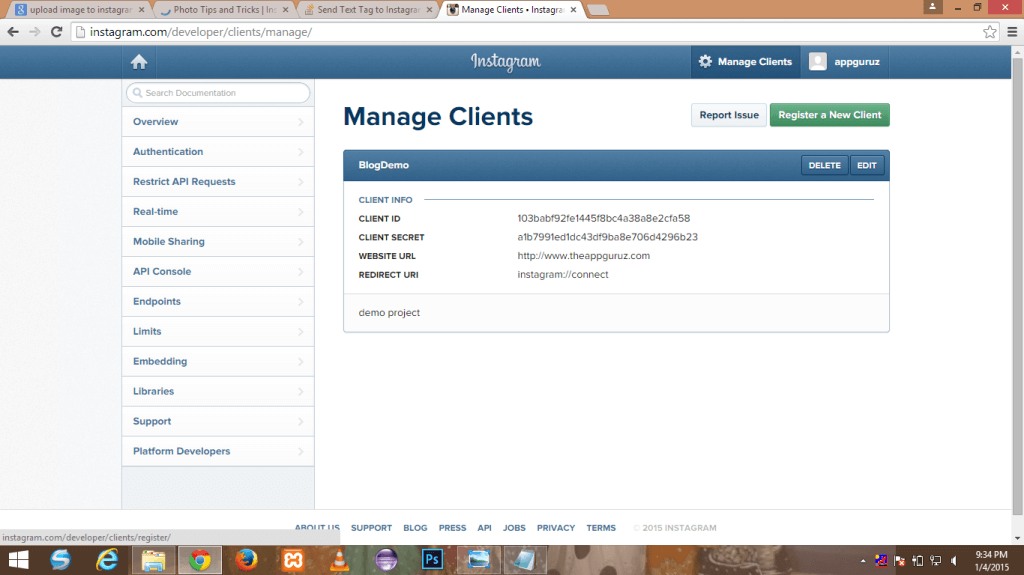Image resolution: width=1024 pixels, height=575 pixels.
Task: Expand Restrict API Requests chevron
Action: point(300,182)
